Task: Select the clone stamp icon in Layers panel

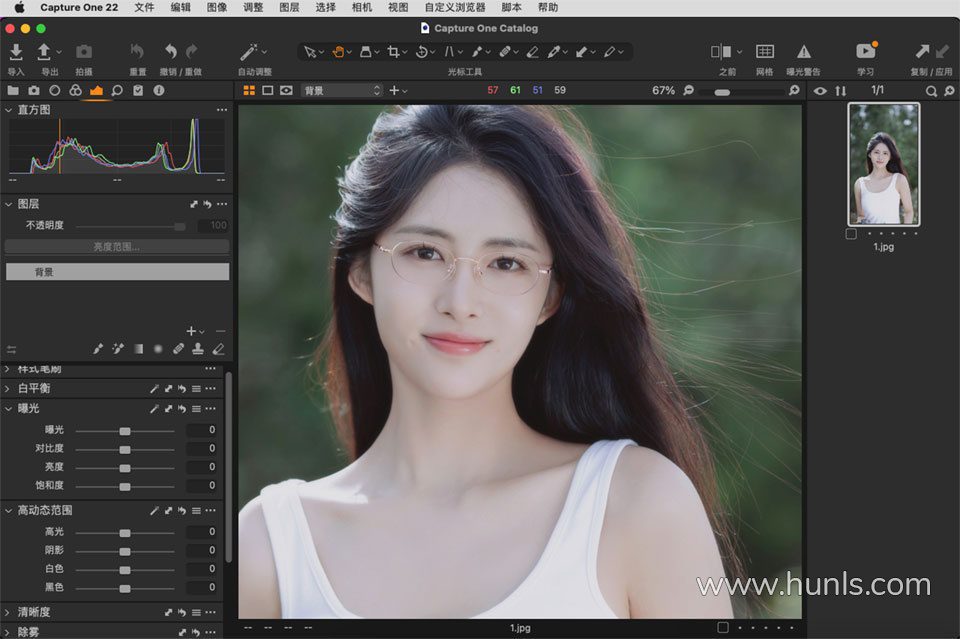Action: 198,349
